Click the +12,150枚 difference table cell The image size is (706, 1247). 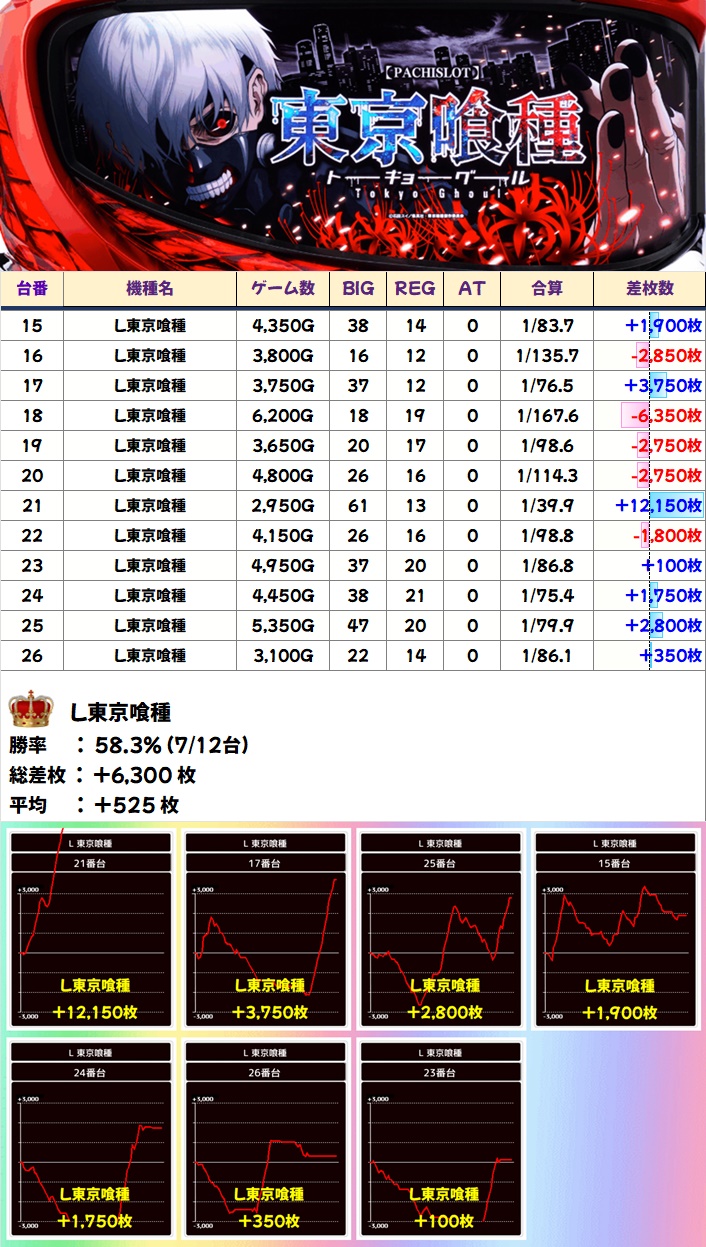pyautogui.click(x=650, y=506)
